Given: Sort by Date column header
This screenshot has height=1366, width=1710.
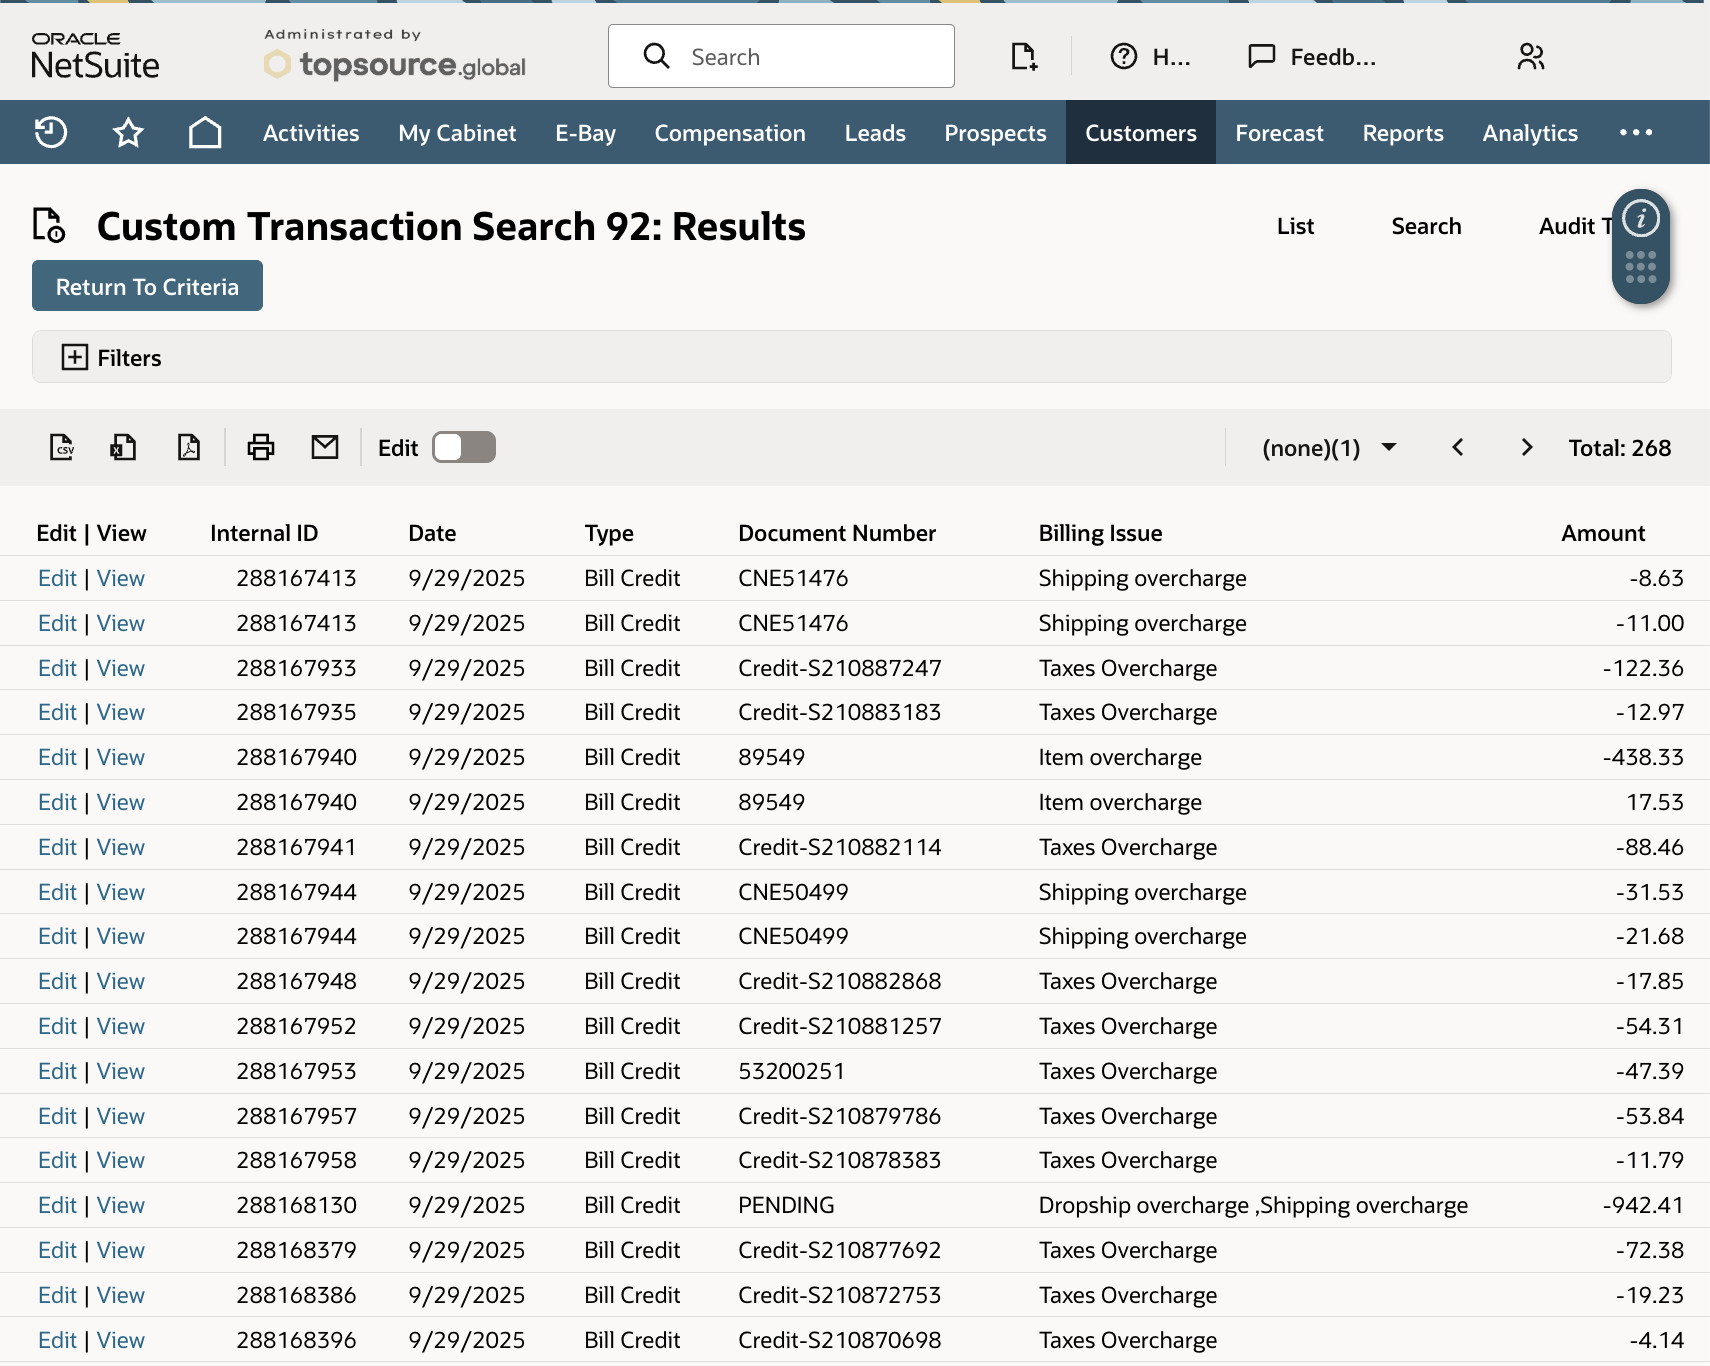Looking at the screenshot, I should (432, 533).
